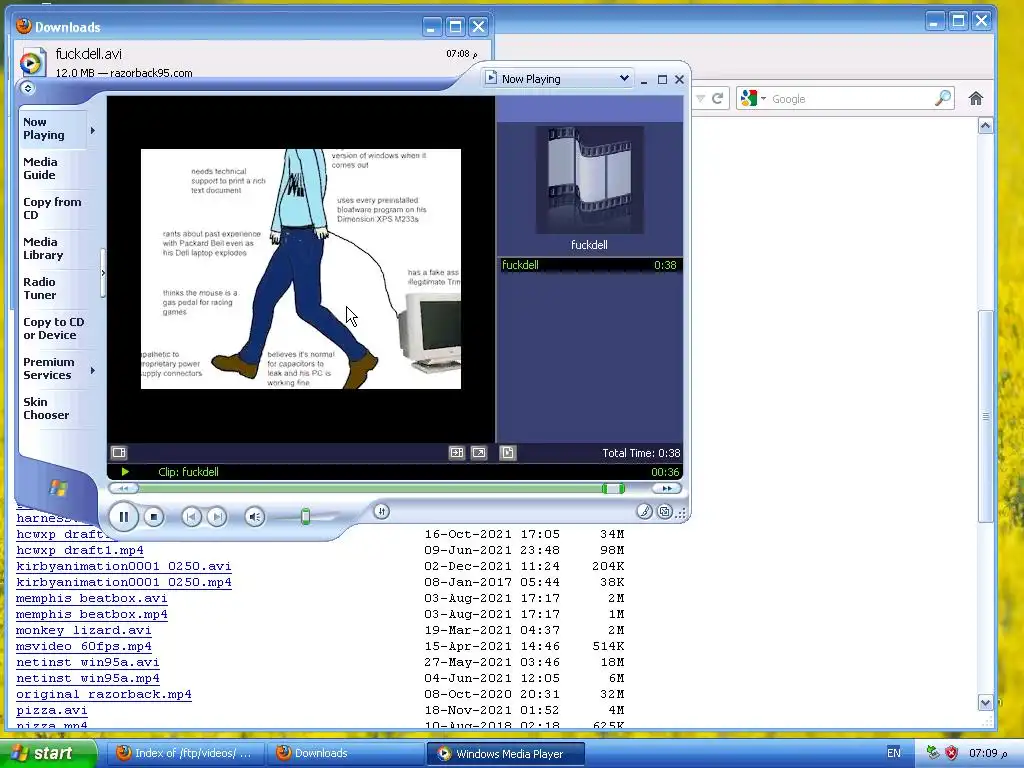1024x768 pixels.
Task: Turn shuffle on in Media Player
Action: coord(382,511)
